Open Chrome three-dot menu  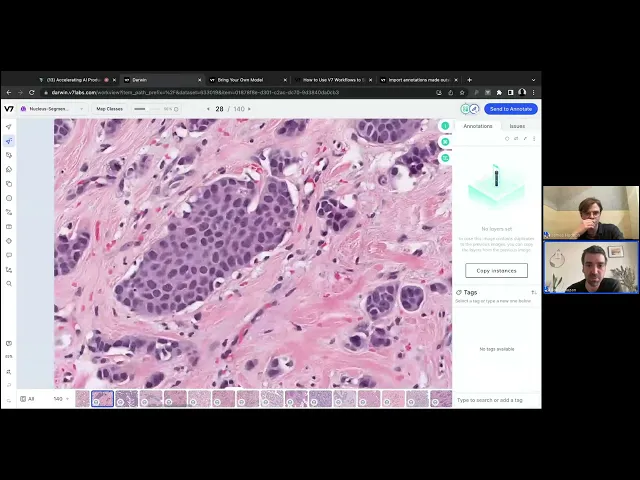(x=533, y=93)
